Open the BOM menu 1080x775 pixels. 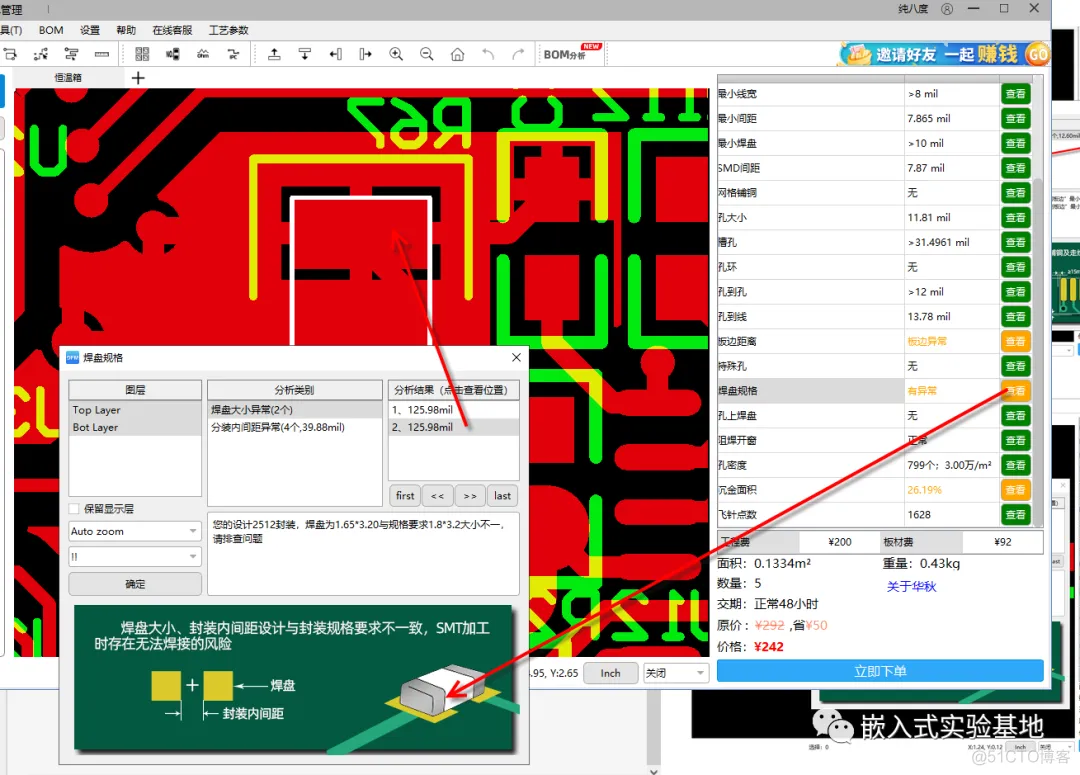tap(51, 30)
